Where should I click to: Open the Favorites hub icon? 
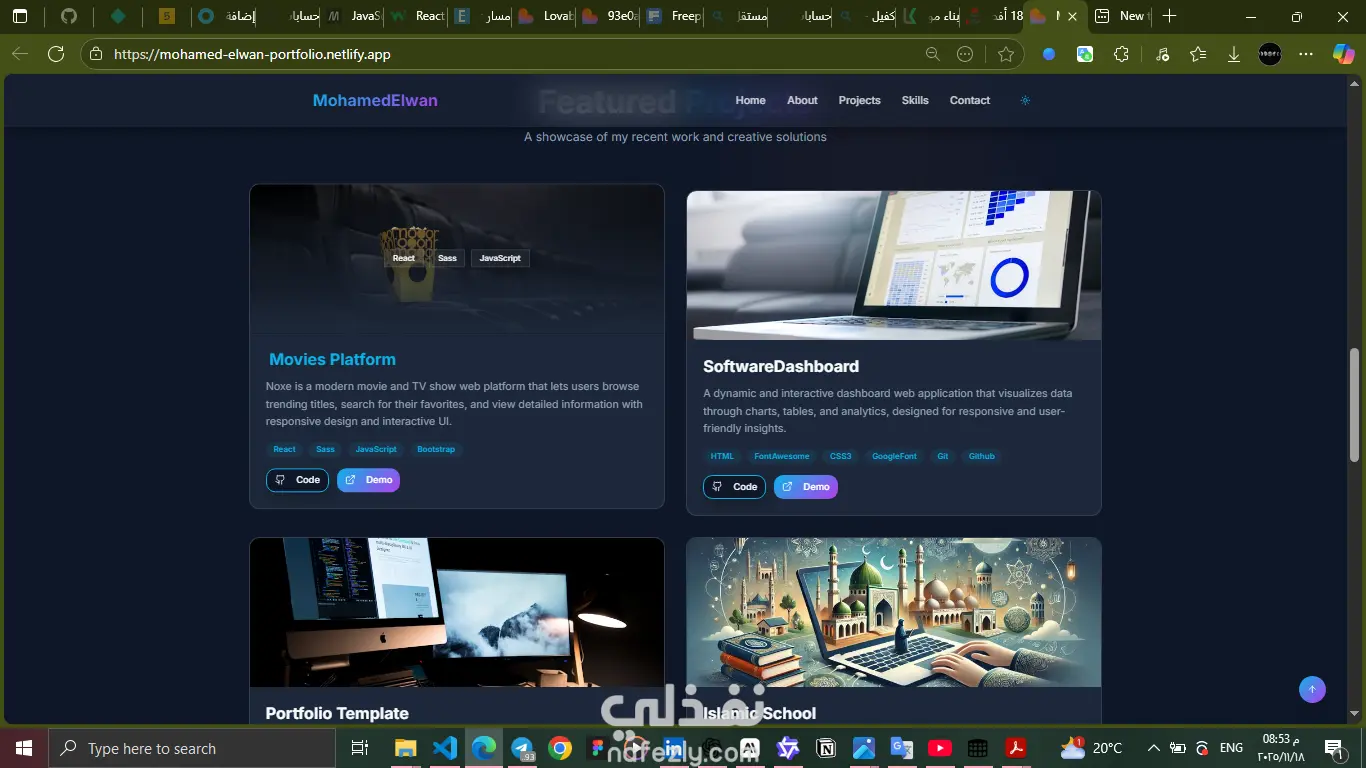[1198, 54]
